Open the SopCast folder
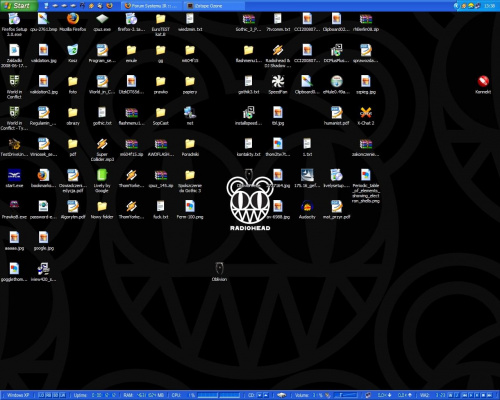Screen dimensions: 500x400 [161, 116]
